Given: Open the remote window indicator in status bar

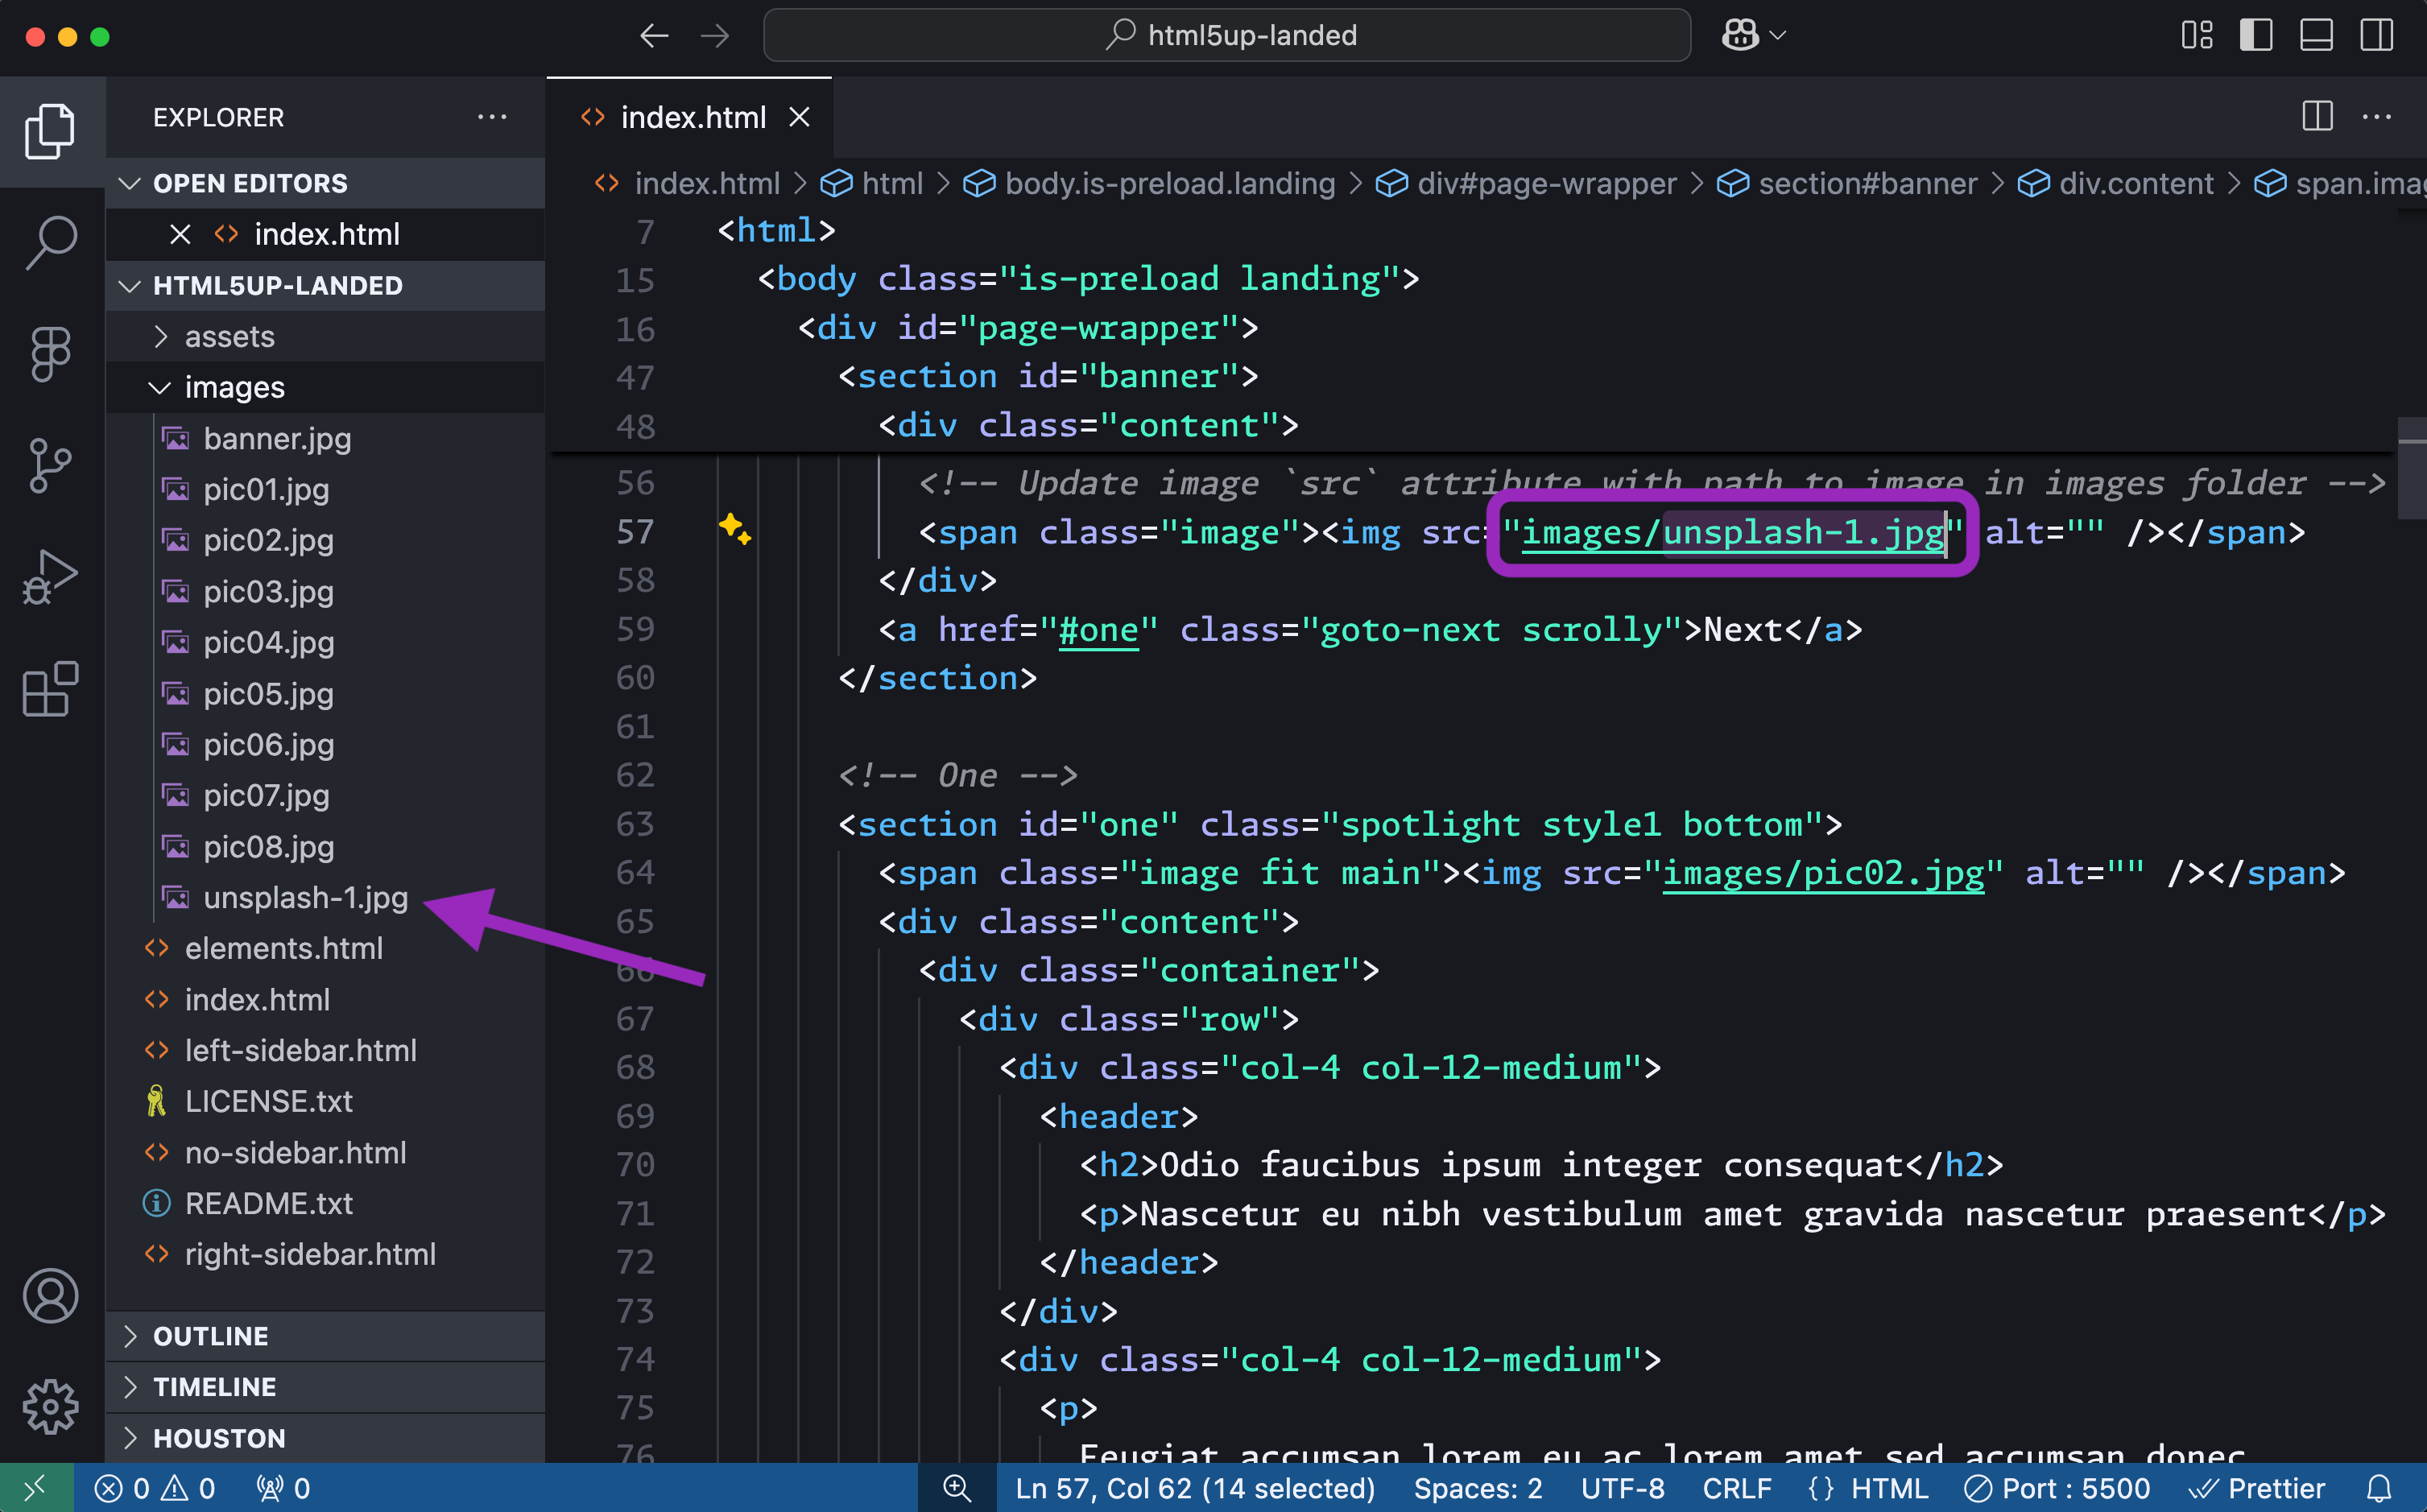Looking at the screenshot, I should (x=36, y=1488).
